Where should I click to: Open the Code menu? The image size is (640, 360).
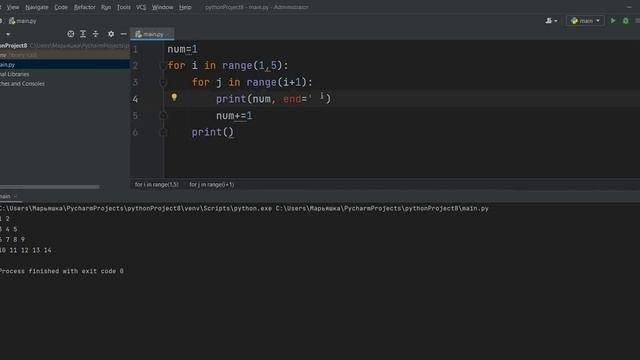pos(61,7)
